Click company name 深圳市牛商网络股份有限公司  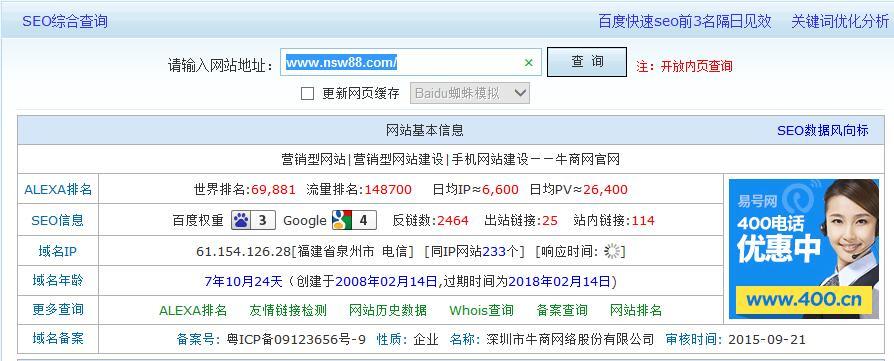pyautogui.click(x=570, y=340)
